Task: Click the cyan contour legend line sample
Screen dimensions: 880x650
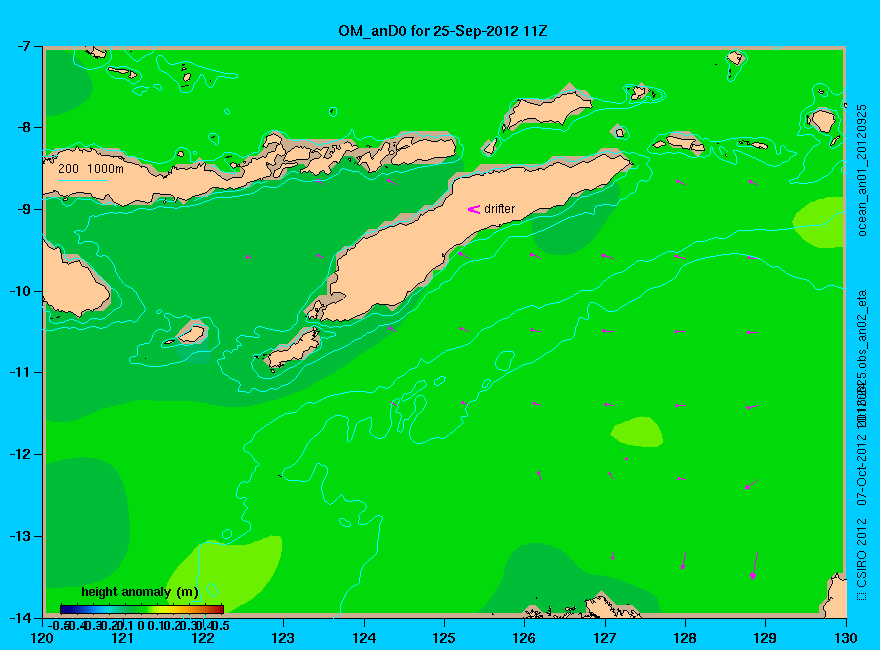Action: pos(82,181)
